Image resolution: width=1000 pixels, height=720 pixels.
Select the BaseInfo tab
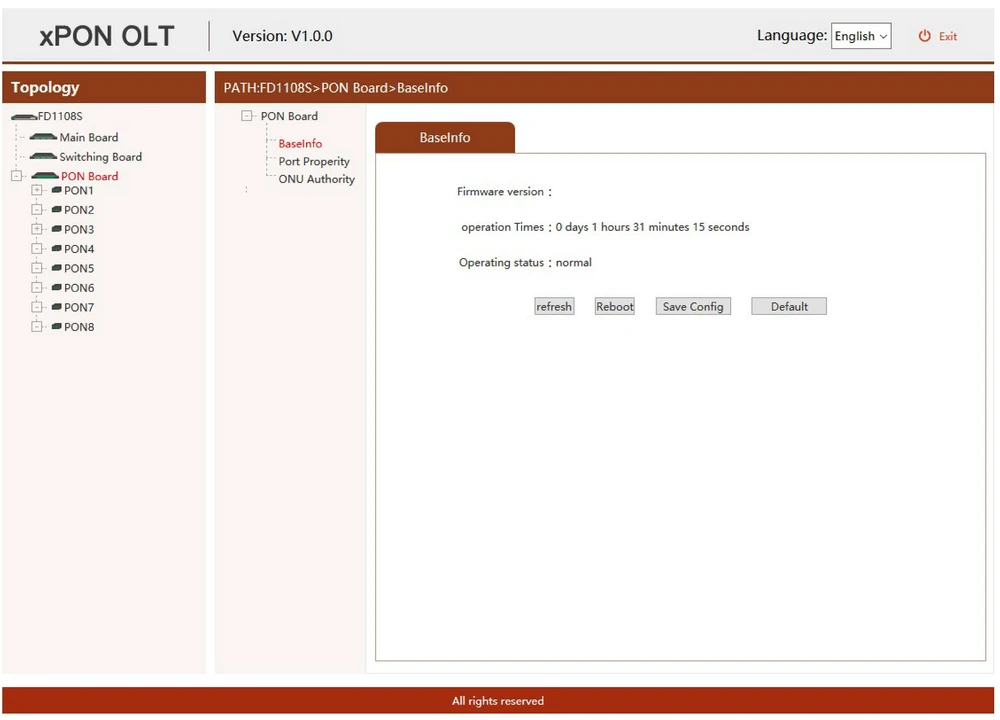tap(444, 138)
